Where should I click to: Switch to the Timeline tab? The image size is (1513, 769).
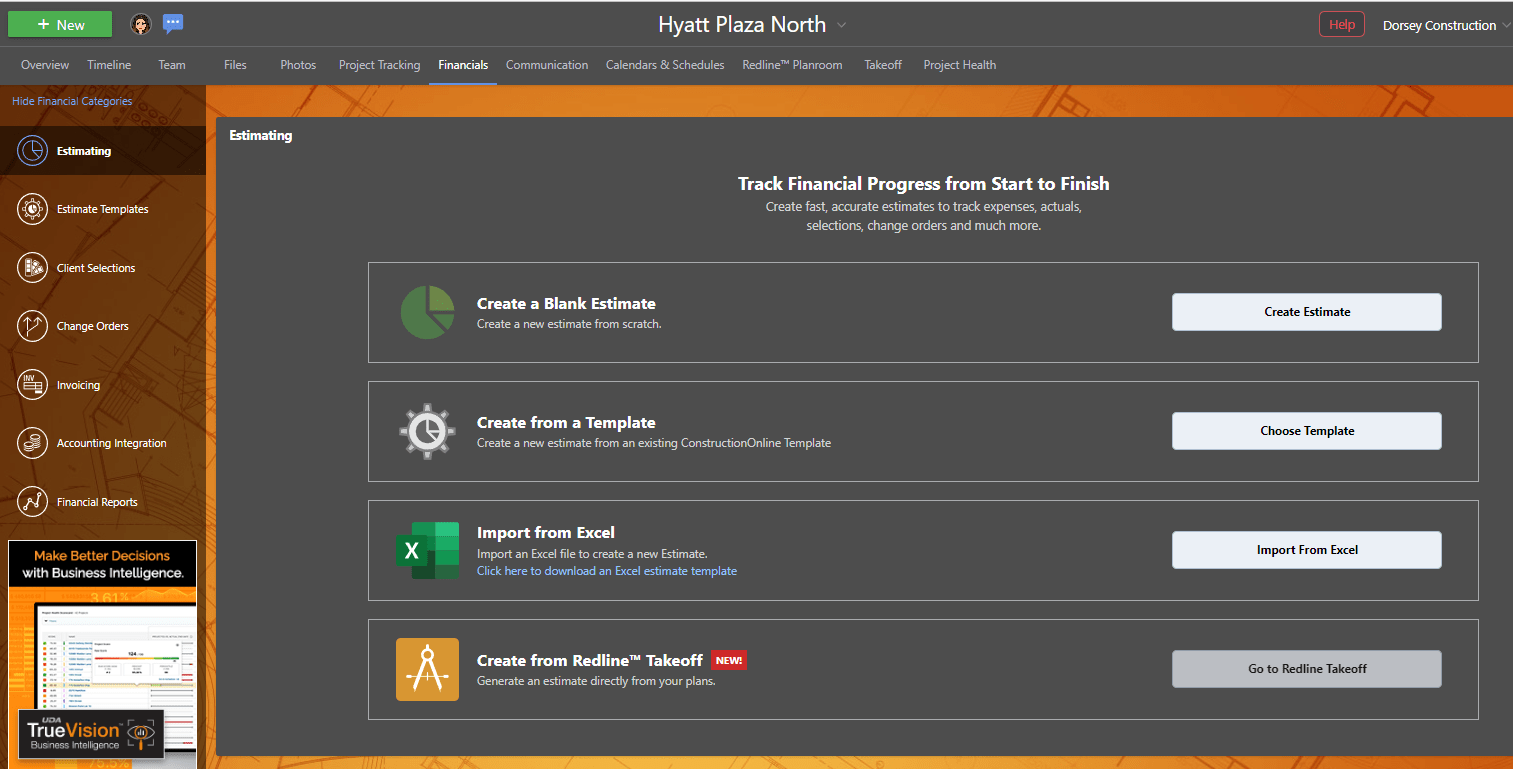109,65
